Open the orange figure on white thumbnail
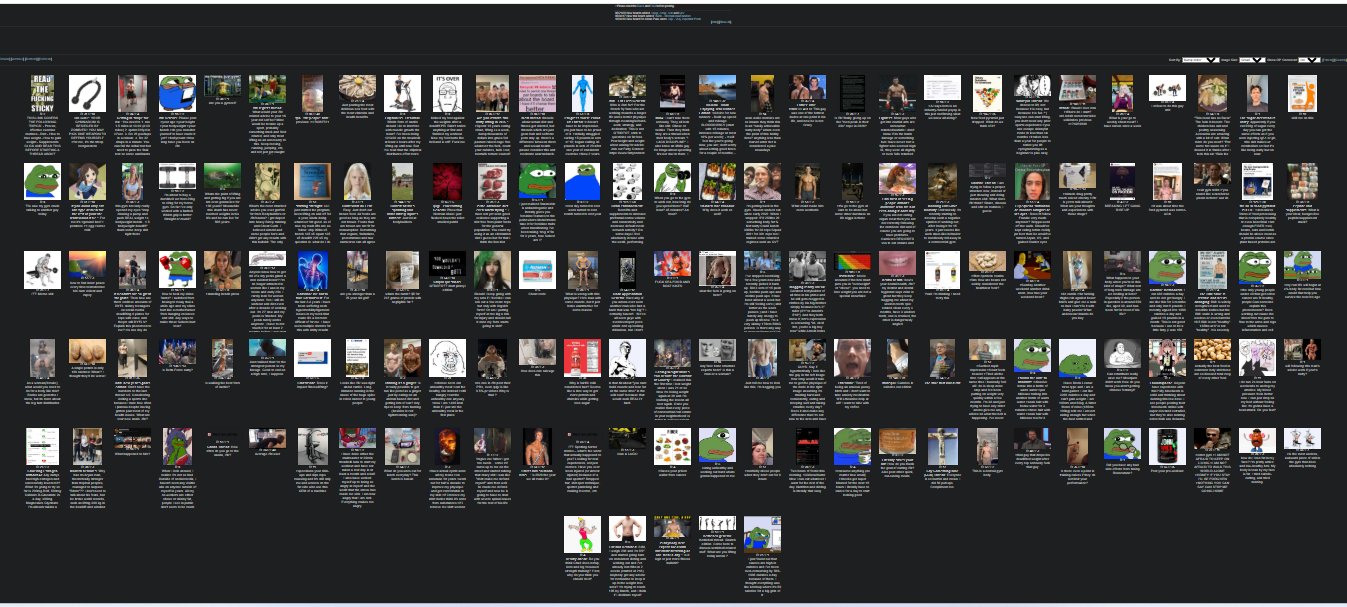The width and height of the screenshot is (1347, 607). [x=1302, y=92]
